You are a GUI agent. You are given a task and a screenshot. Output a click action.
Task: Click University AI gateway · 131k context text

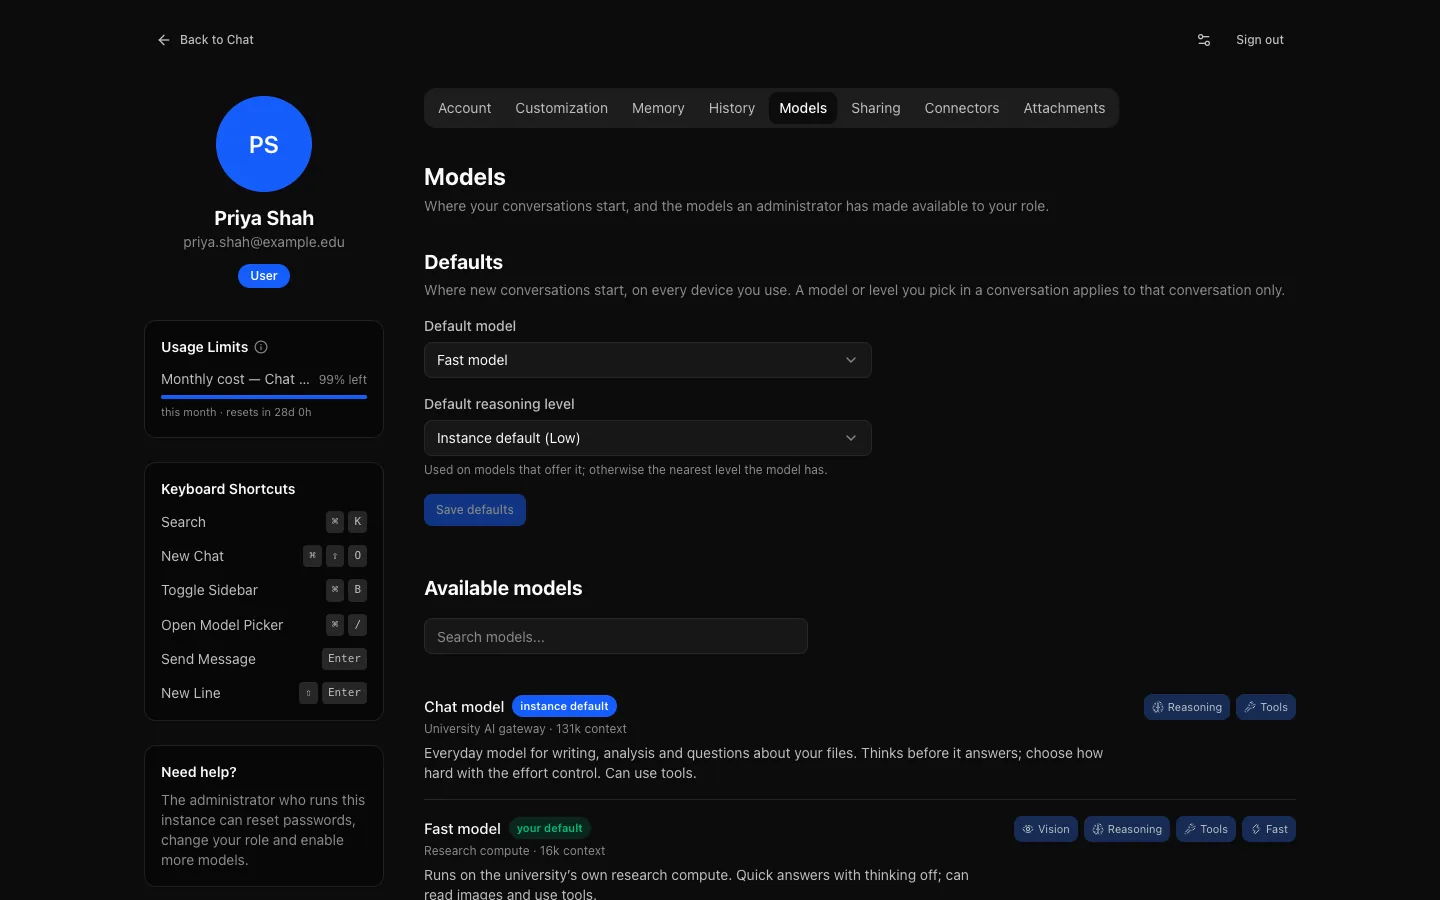point(526,729)
